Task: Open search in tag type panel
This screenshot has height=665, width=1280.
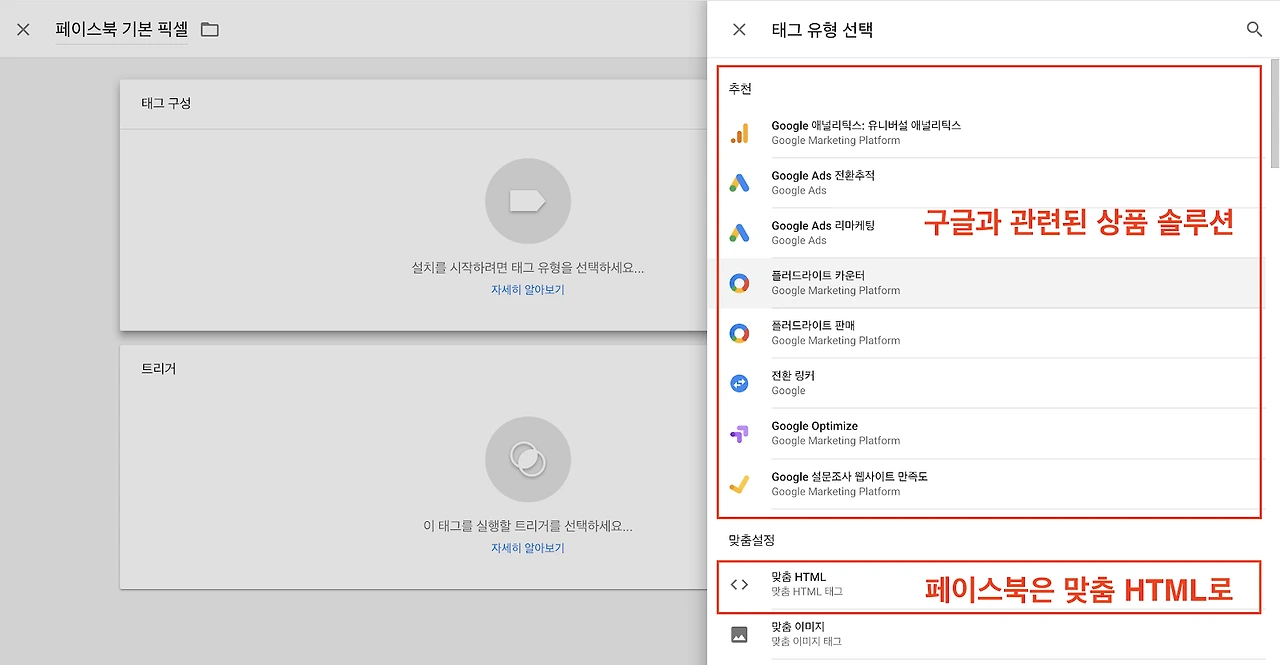Action: [1254, 30]
